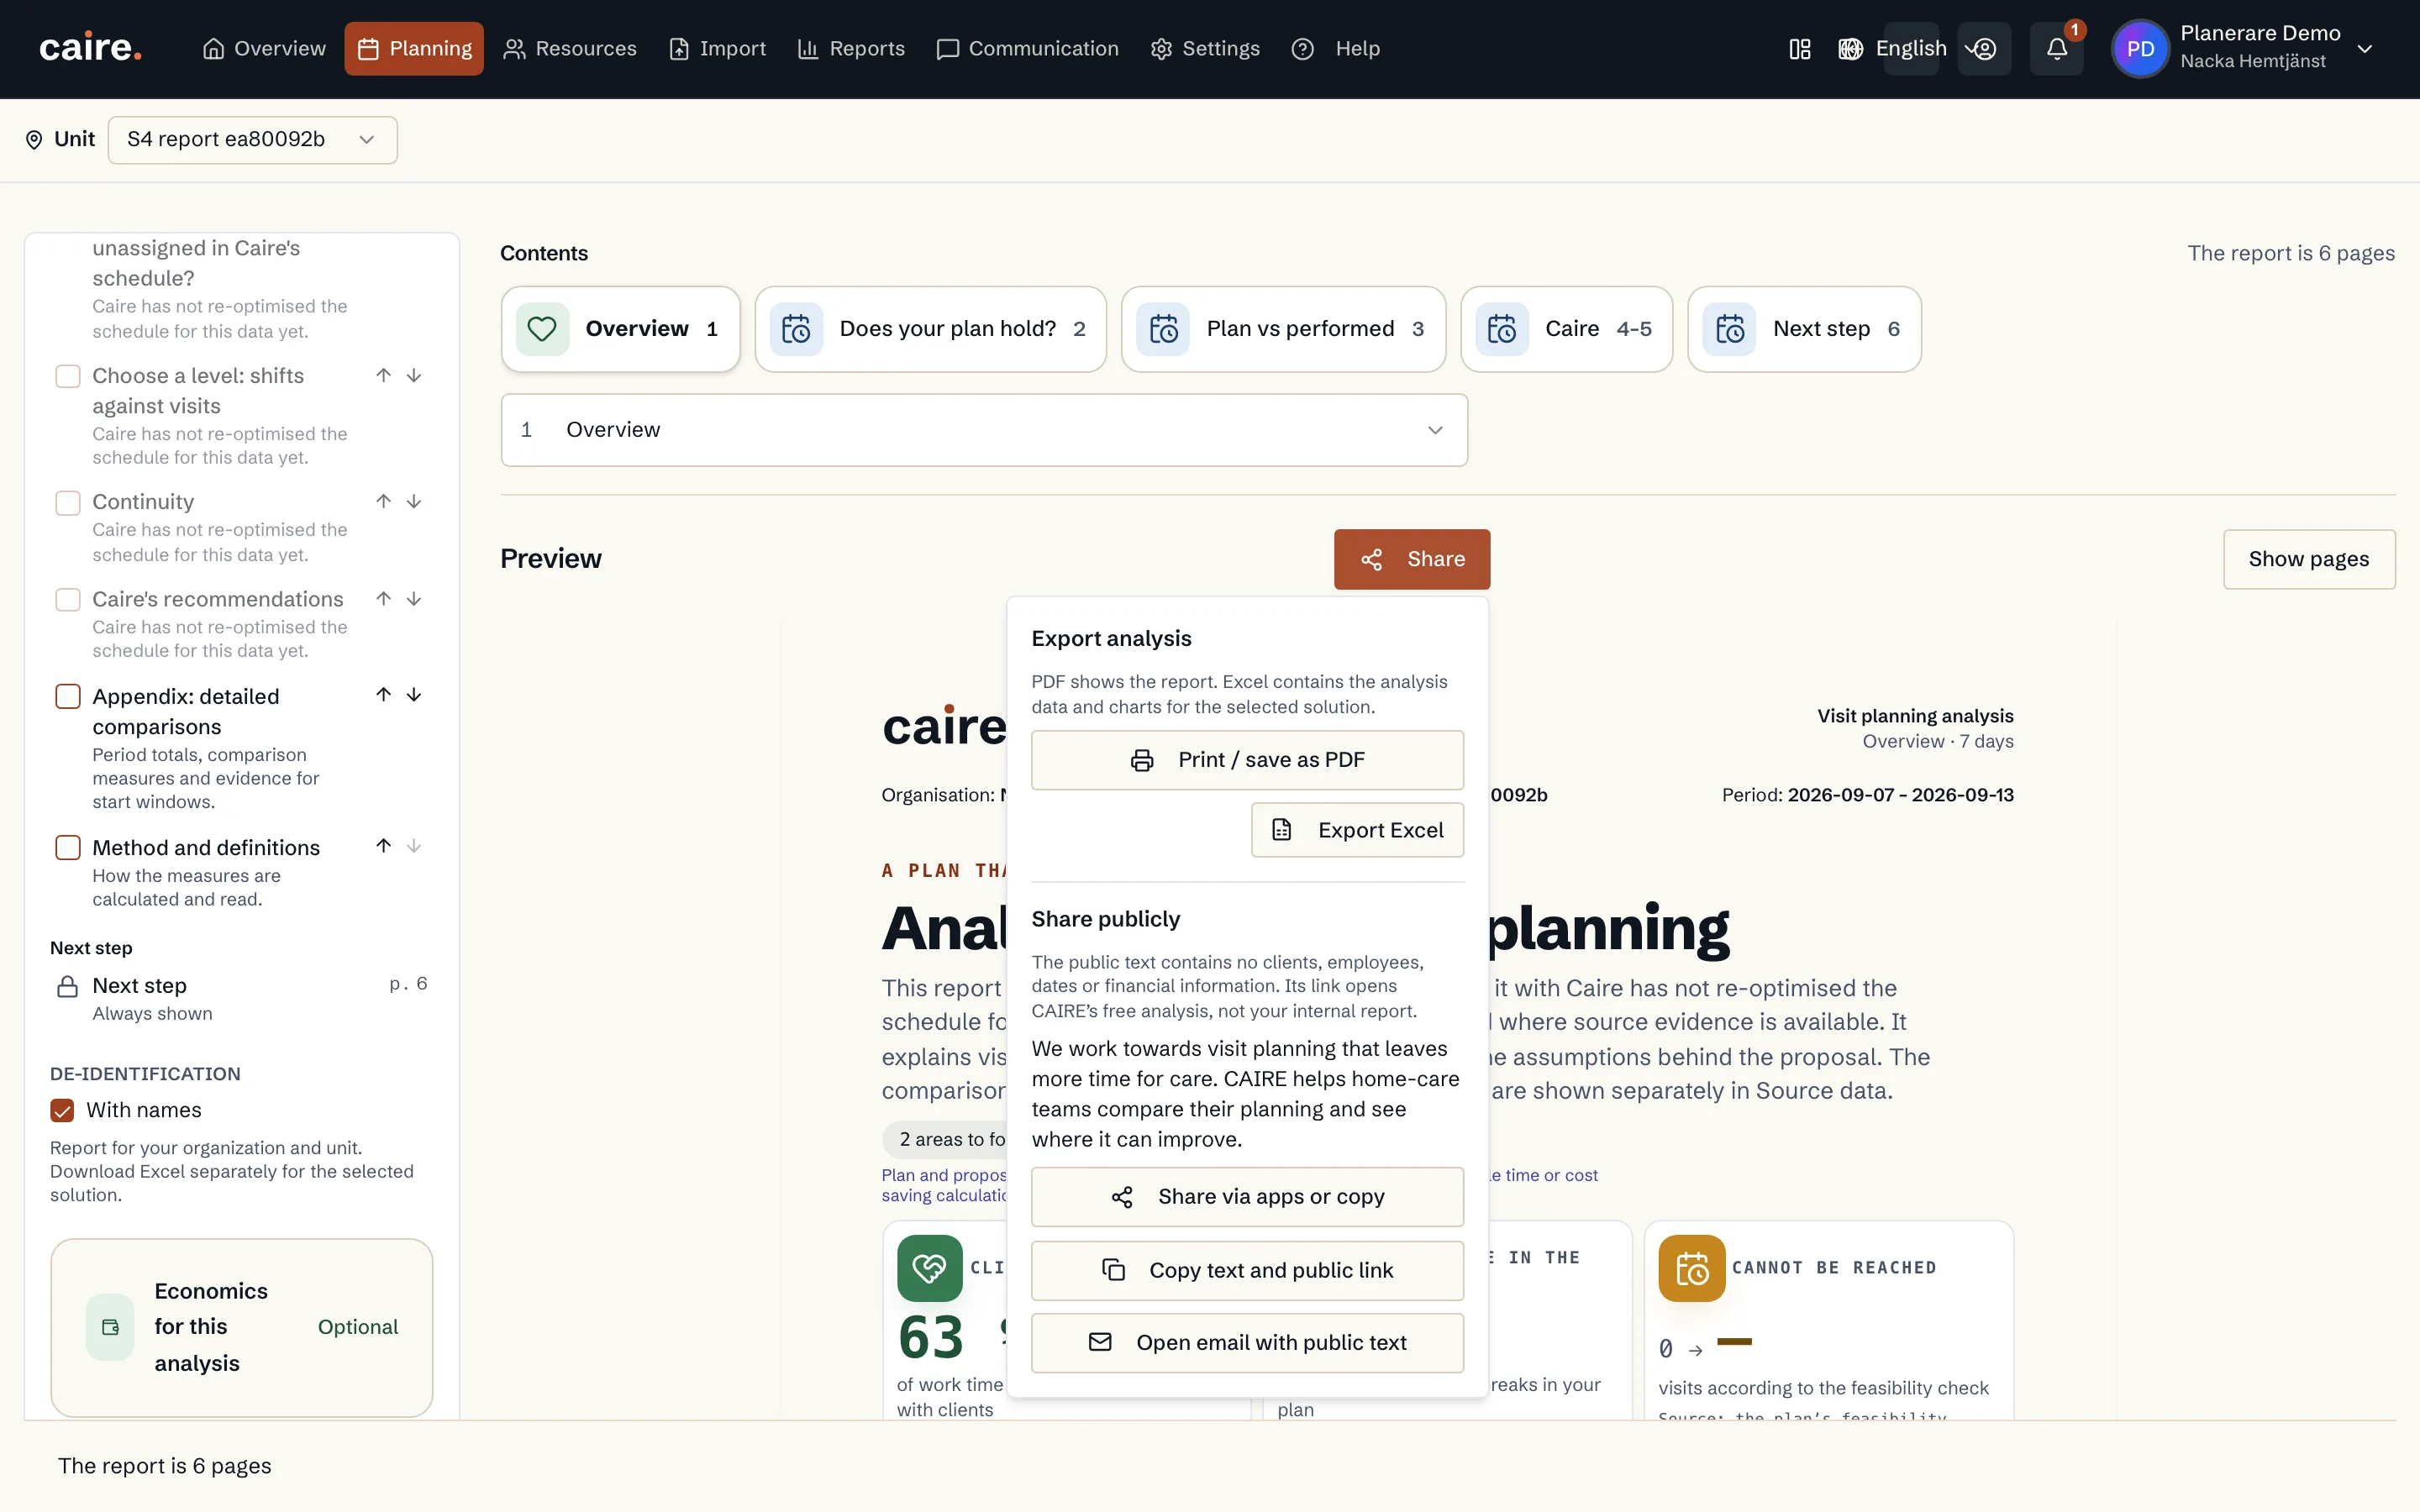Expand the 1 Overview page selector
The image size is (2420, 1512).
click(x=984, y=429)
